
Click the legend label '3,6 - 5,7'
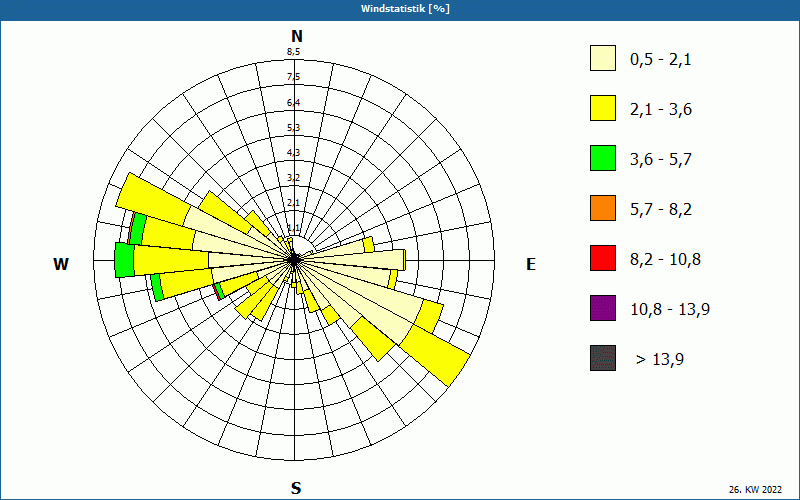[661, 160]
